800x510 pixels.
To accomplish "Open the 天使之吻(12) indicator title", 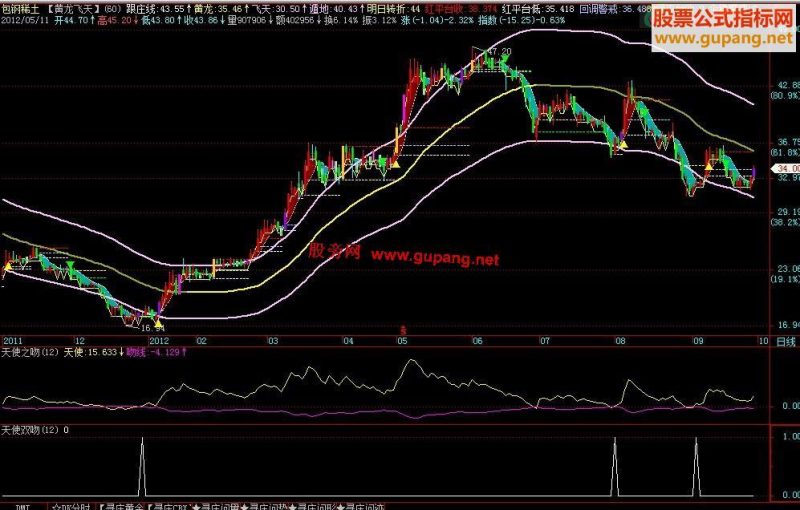I will 30,352.
